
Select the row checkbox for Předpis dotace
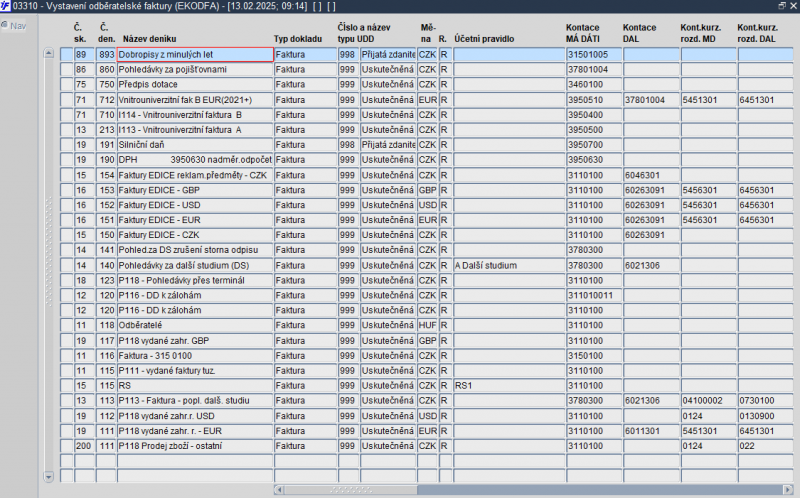pos(66,84)
